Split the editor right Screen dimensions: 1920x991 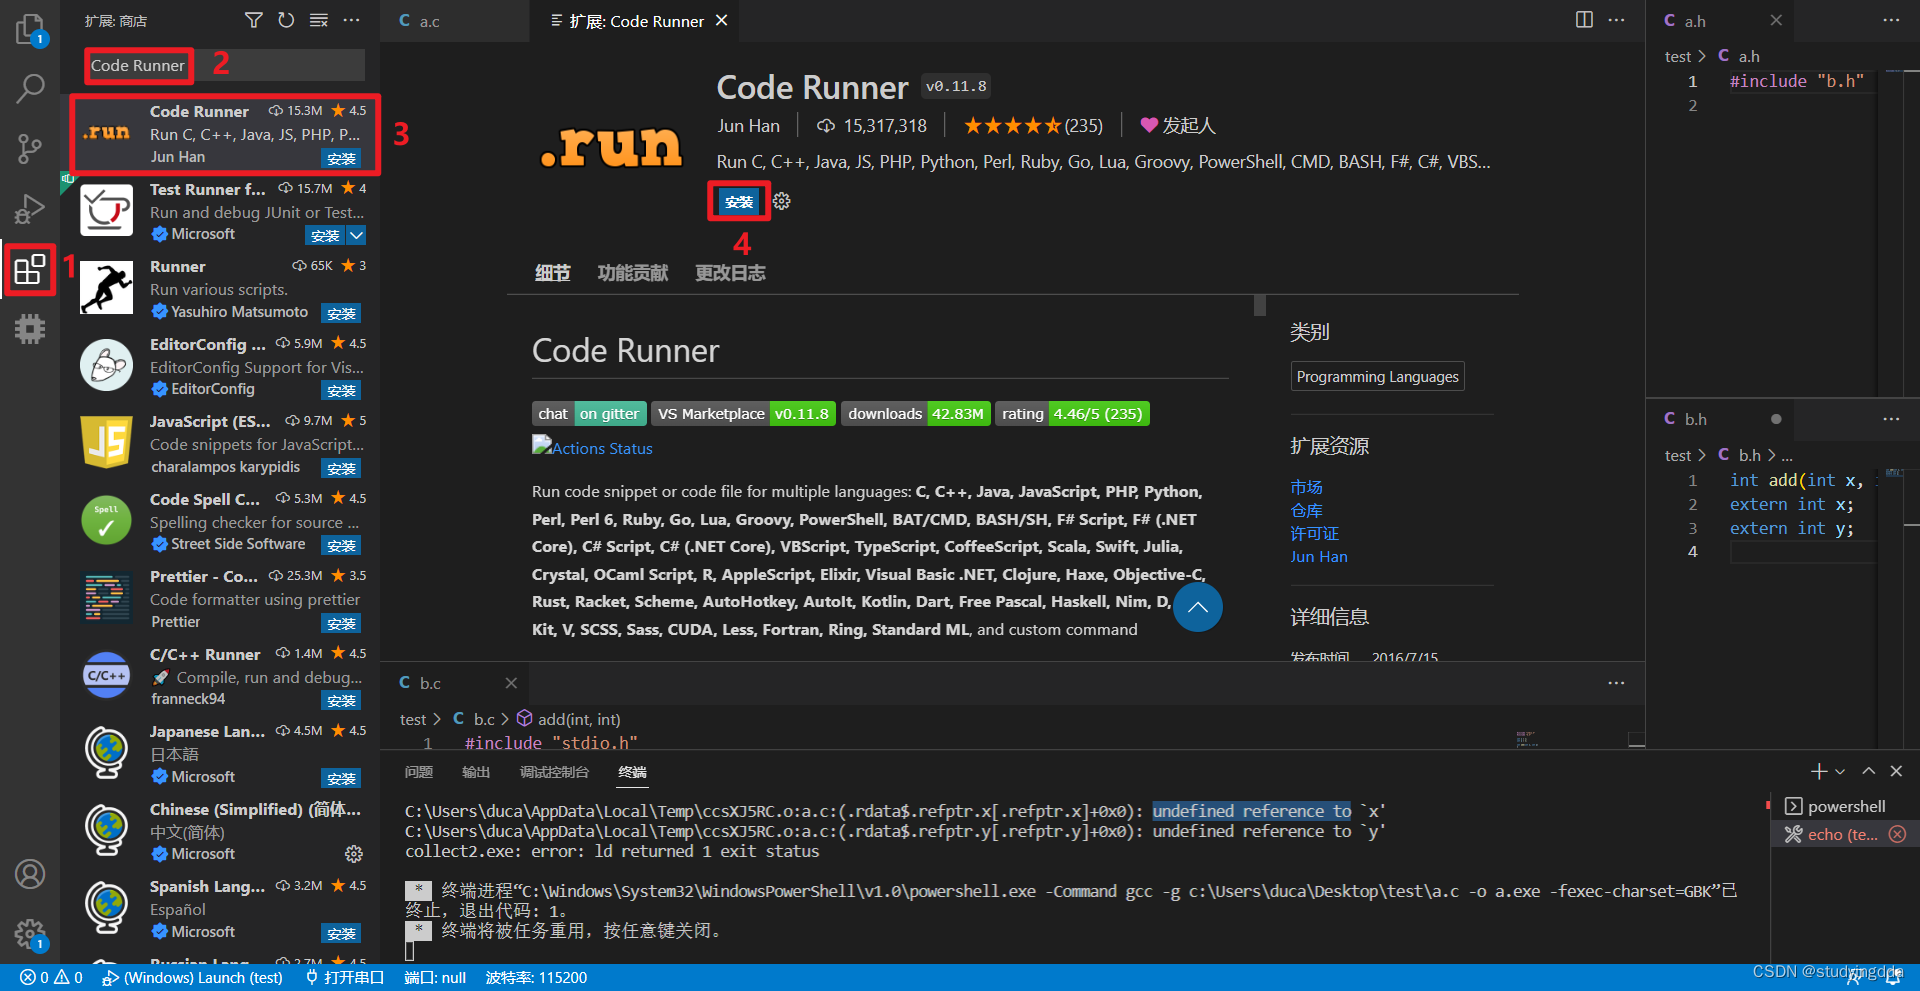[x=1584, y=20]
